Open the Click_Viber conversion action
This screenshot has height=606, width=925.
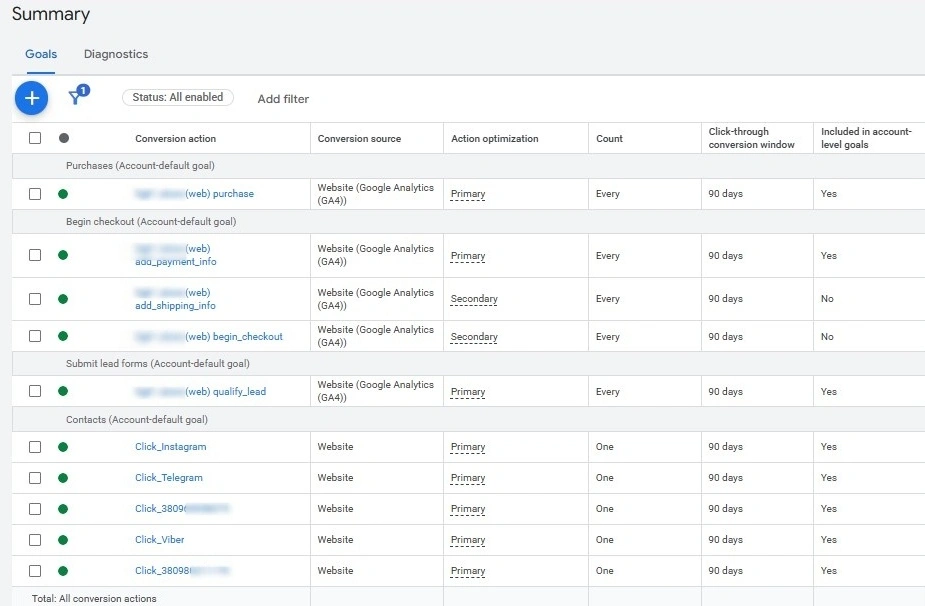tap(162, 539)
